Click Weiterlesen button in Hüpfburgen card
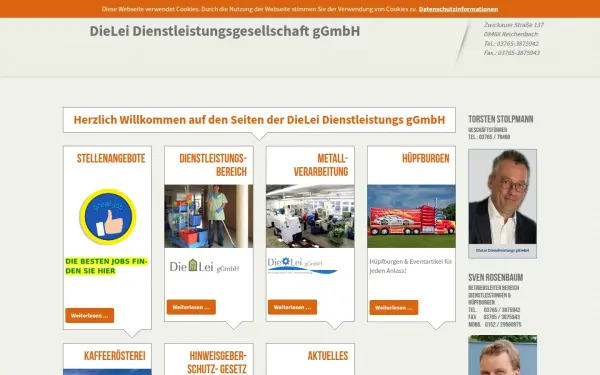This screenshot has height=375, width=600. point(394,308)
